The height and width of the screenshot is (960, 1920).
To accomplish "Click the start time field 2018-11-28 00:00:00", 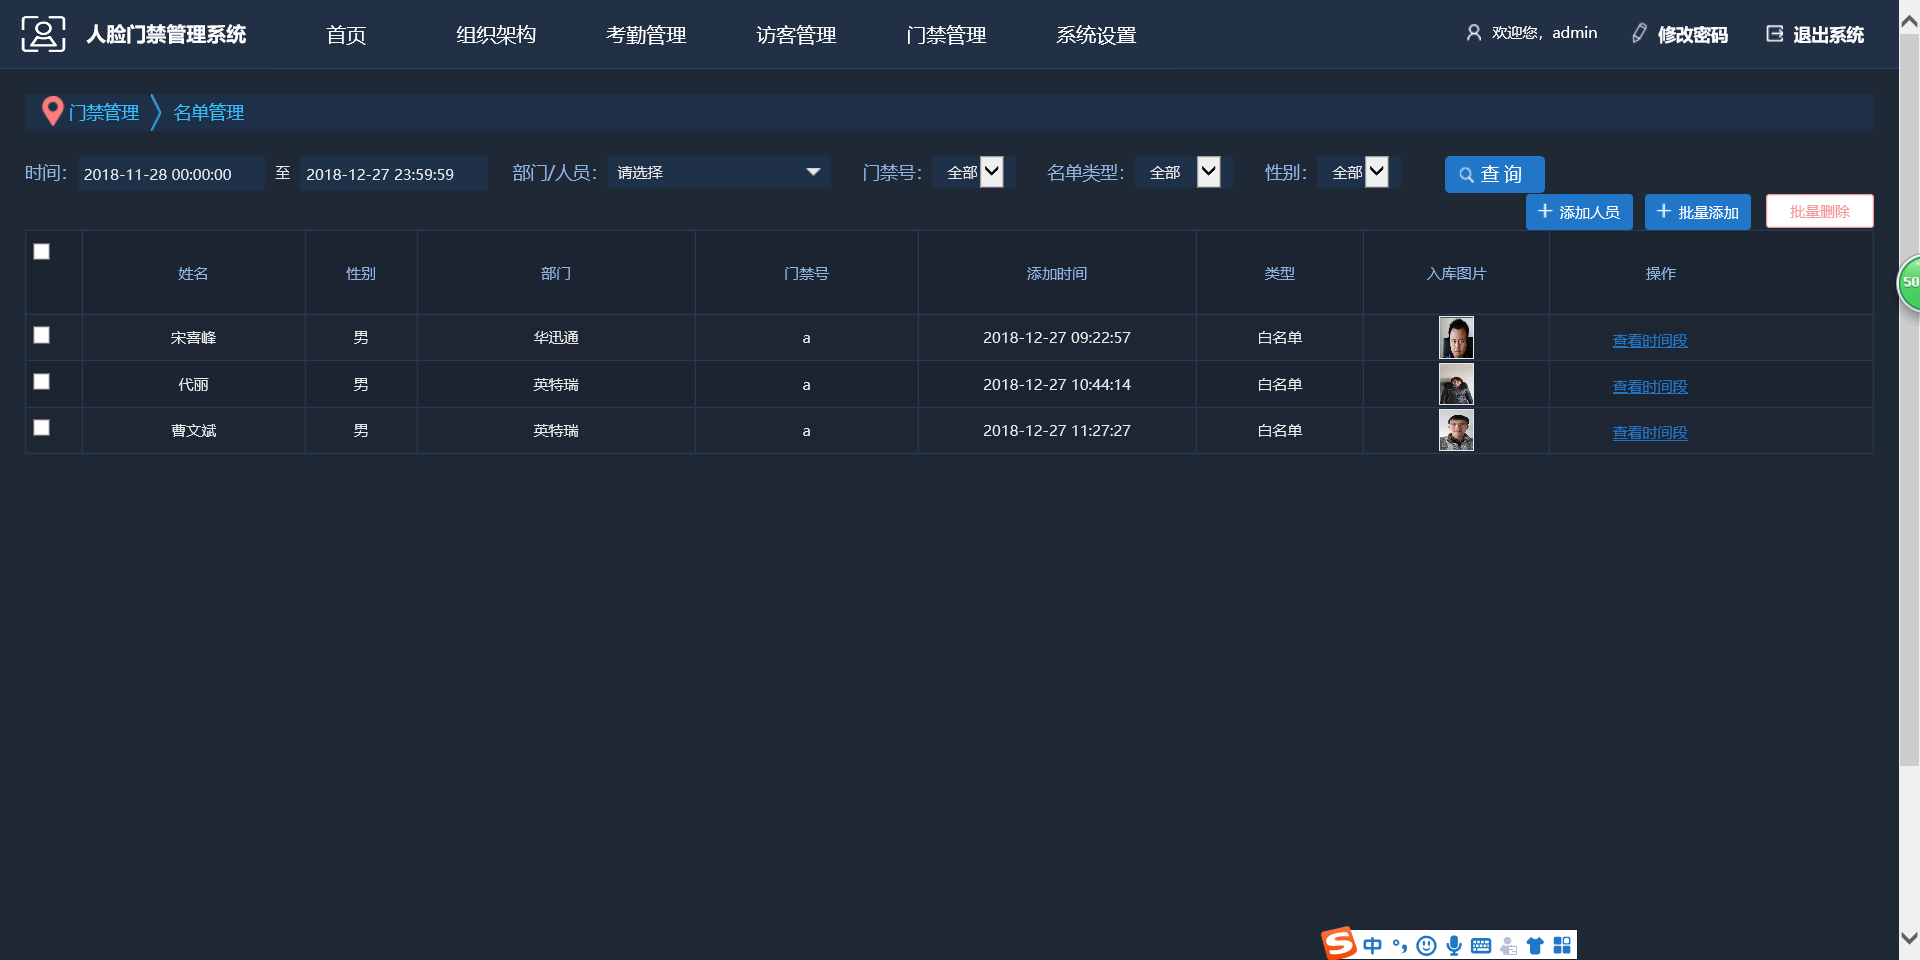I will 170,174.
